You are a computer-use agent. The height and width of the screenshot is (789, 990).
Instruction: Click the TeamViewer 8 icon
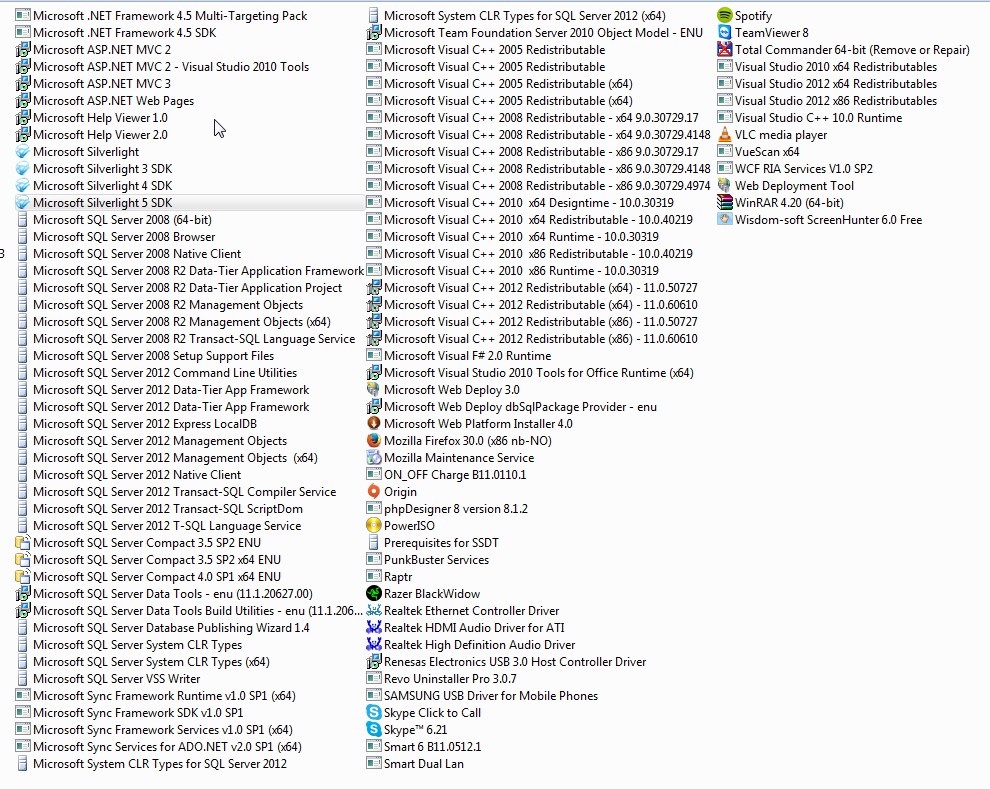(725, 32)
